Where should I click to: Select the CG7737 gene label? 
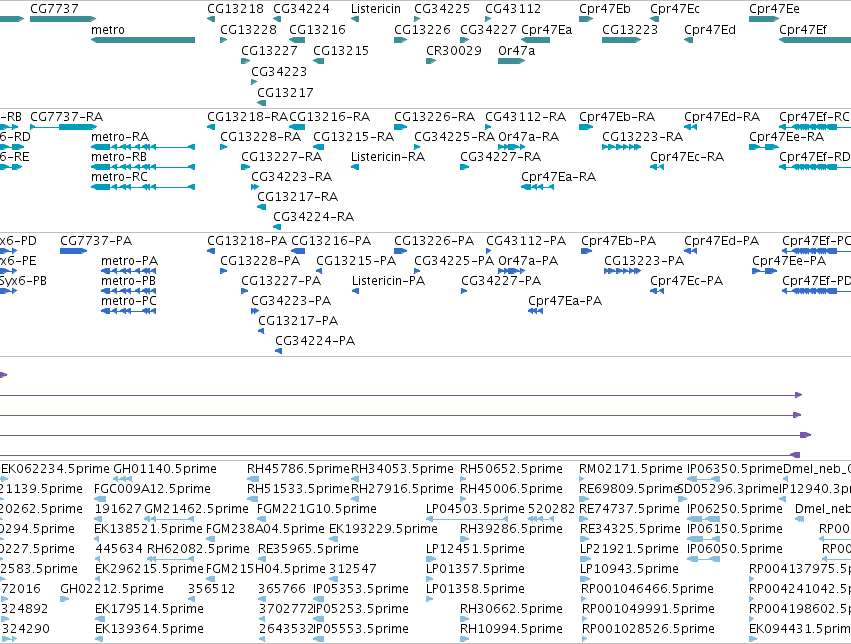[x=54, y=9]
